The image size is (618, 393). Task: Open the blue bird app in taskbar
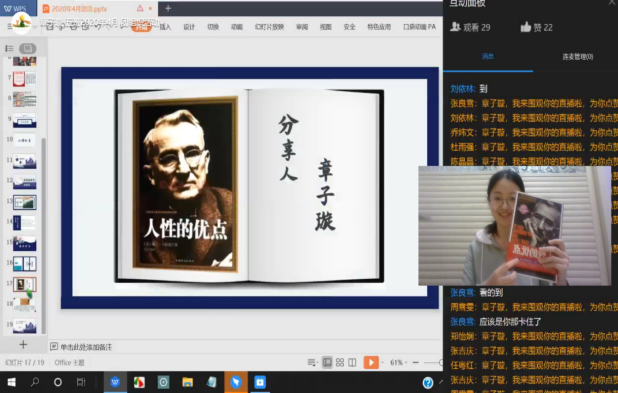tap(236, 382)
